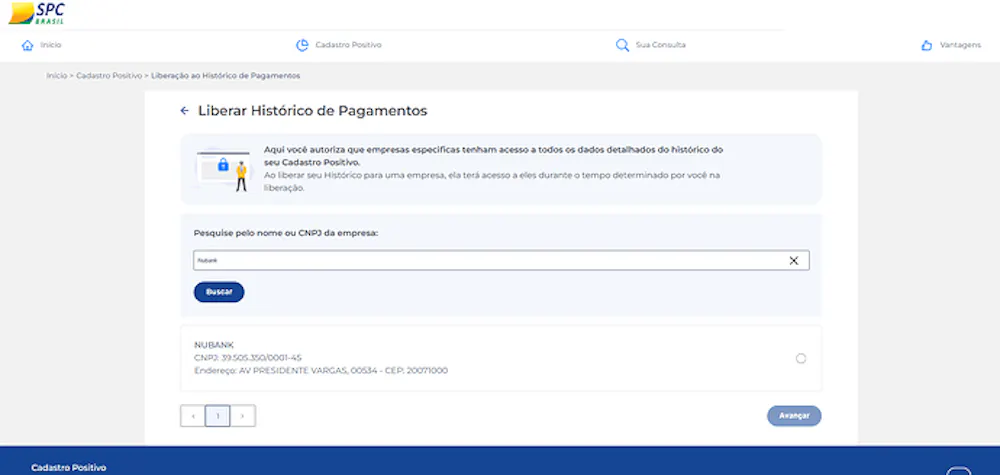Viewport: 1000px width, 475px height.
Task: Click the footer Cadastro Positivo heading
Action: [69, 468]
